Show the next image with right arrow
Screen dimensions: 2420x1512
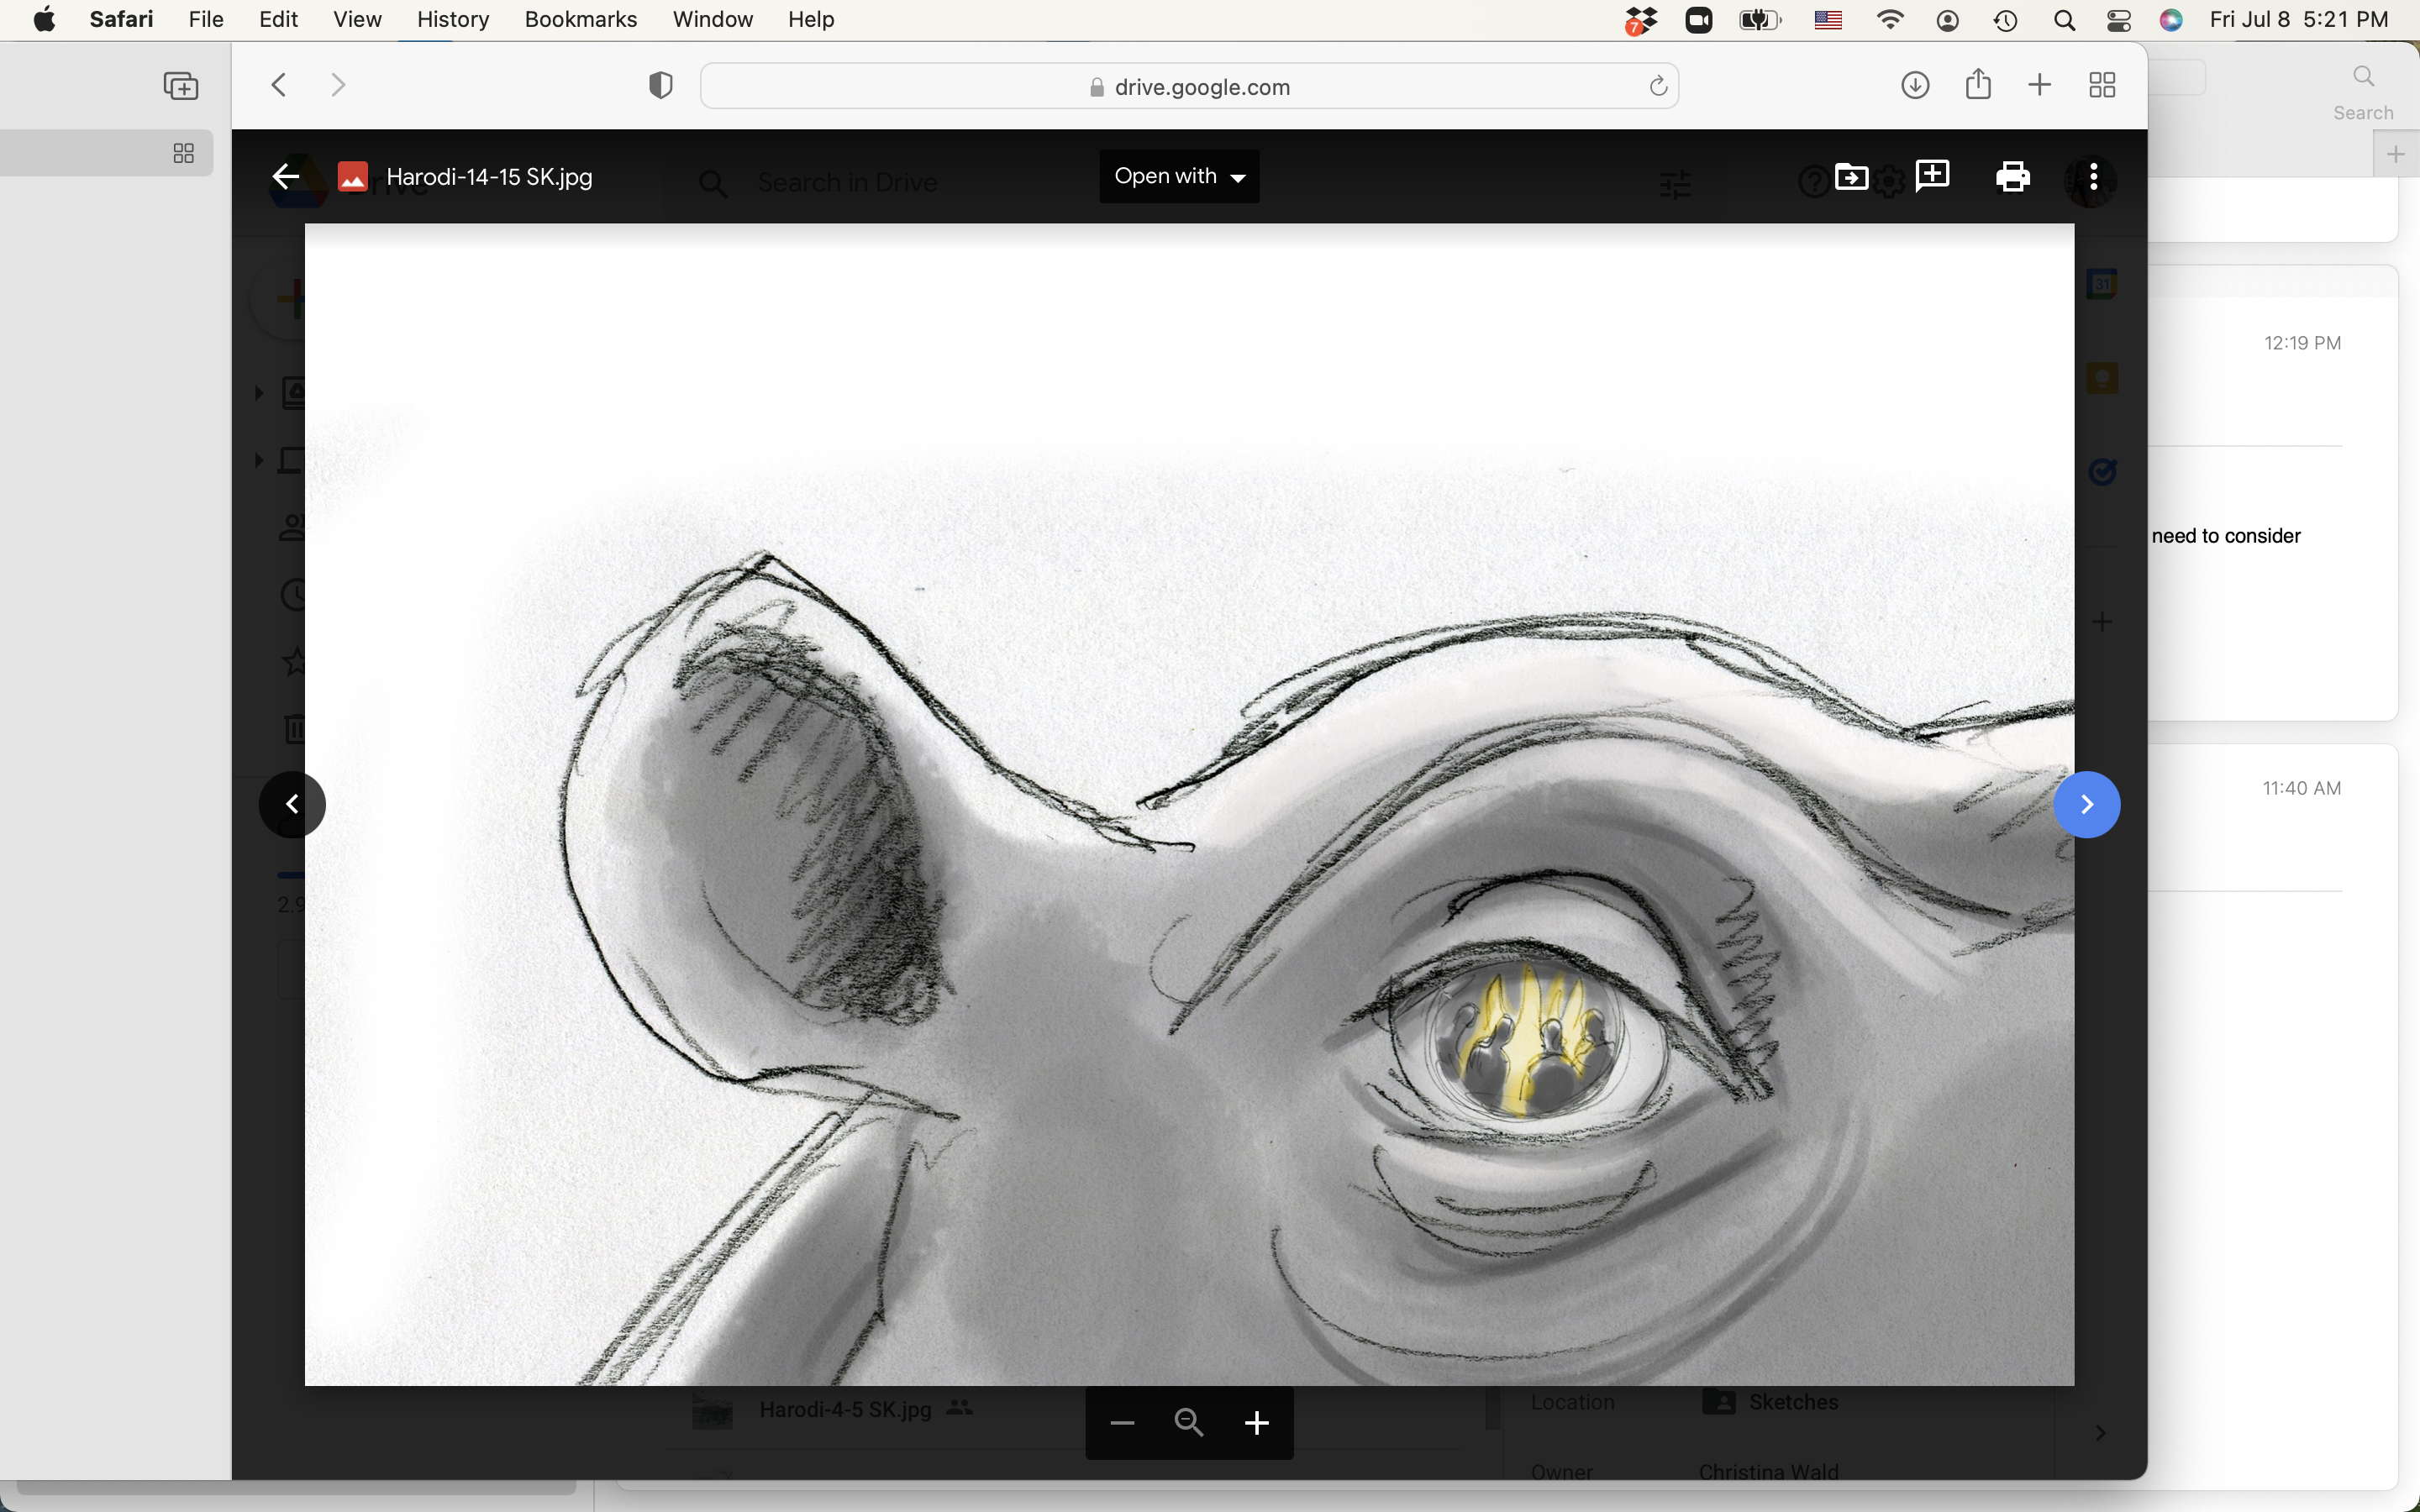point(2086,804)
